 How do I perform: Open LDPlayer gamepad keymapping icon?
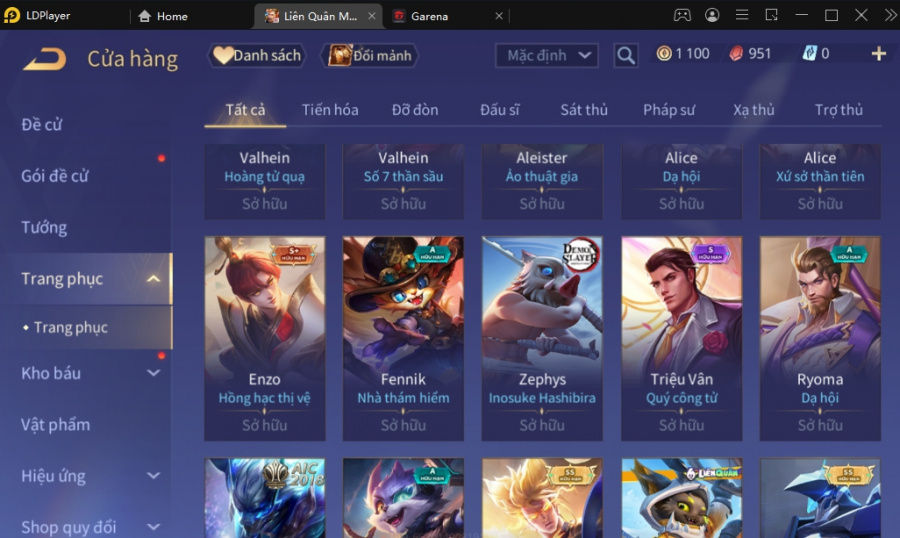[x=682, y=16]
